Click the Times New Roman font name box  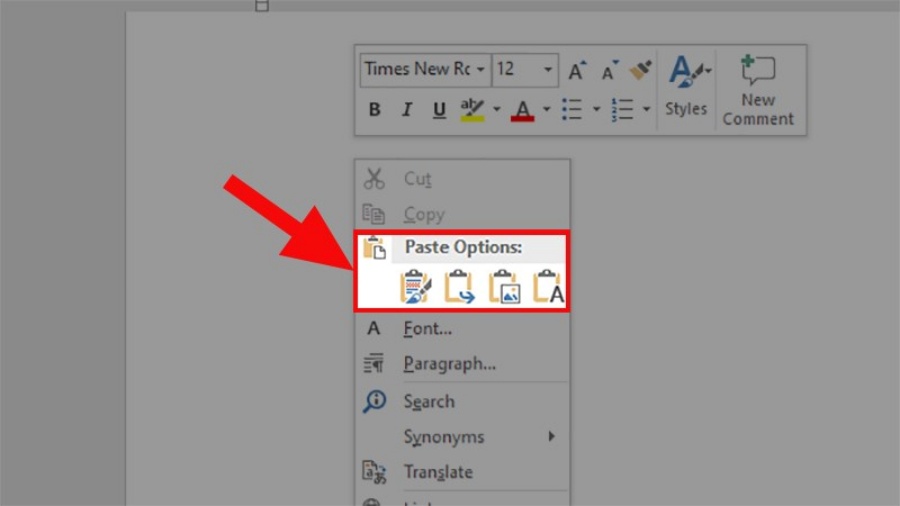pos(416,70)
